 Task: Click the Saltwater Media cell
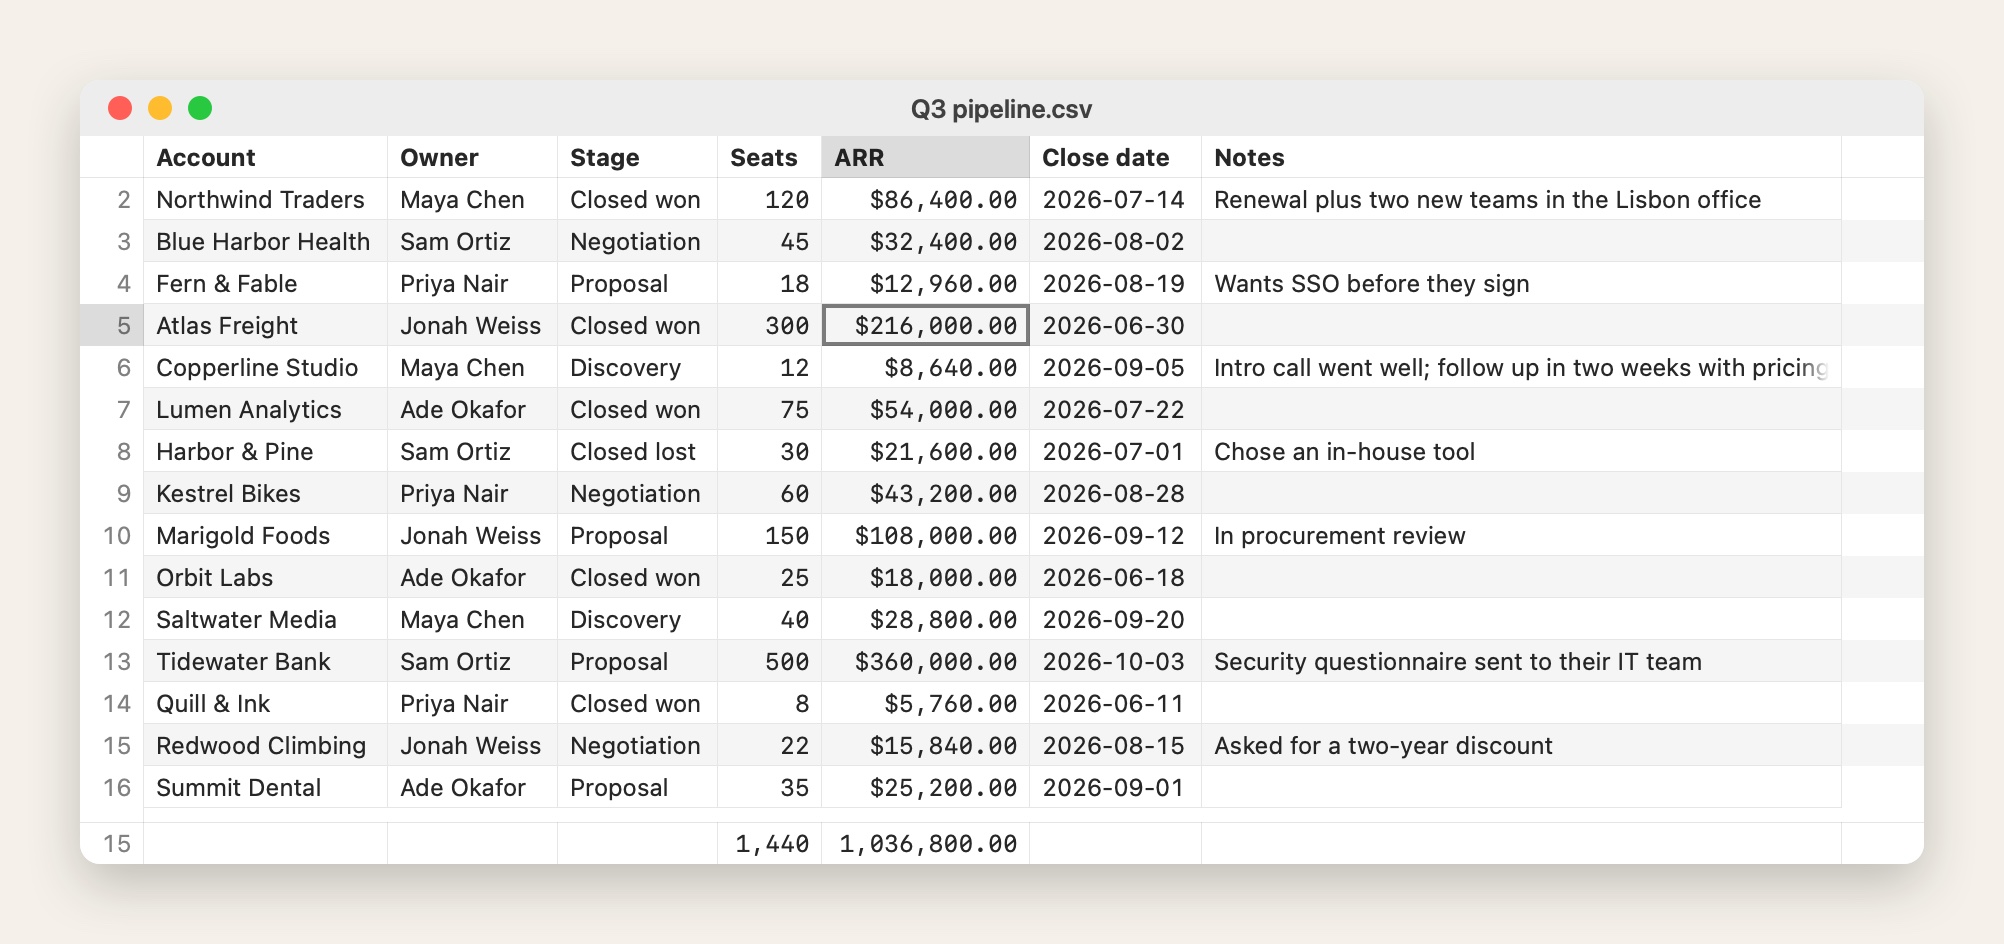[265, 619]
